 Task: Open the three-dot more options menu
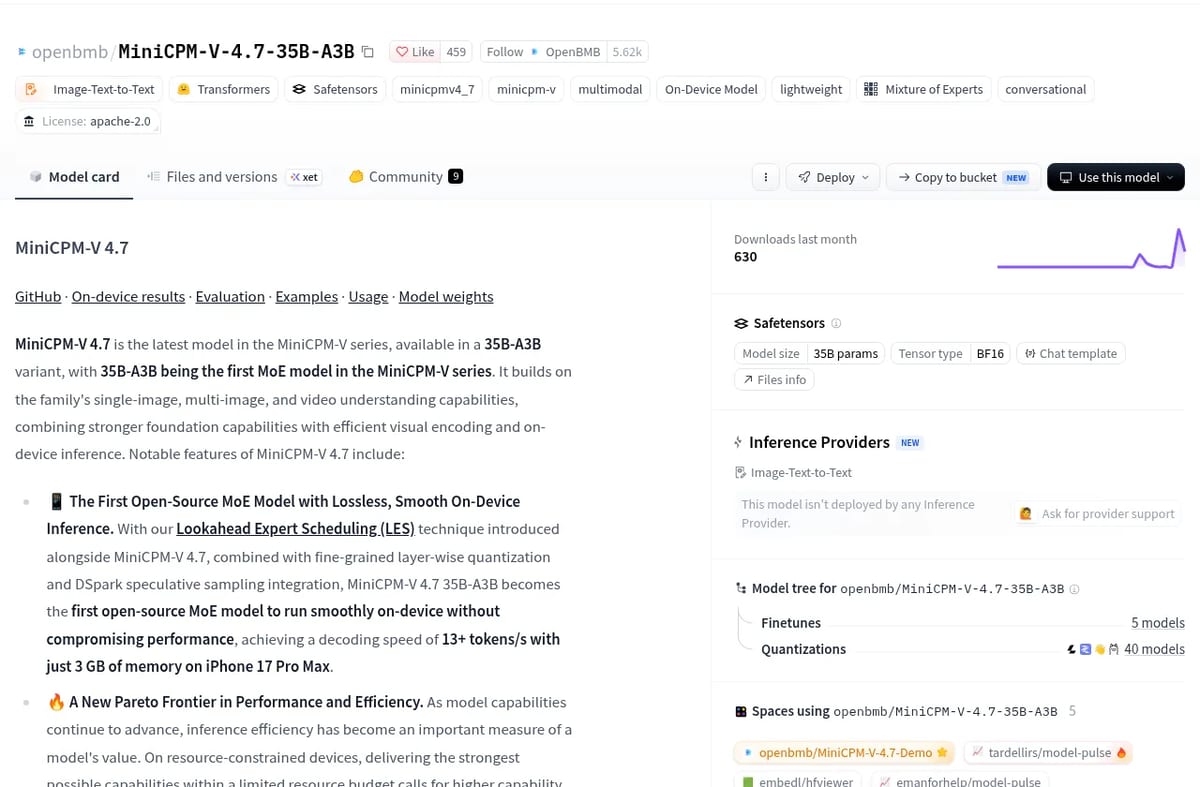click(x=765, y=177)
